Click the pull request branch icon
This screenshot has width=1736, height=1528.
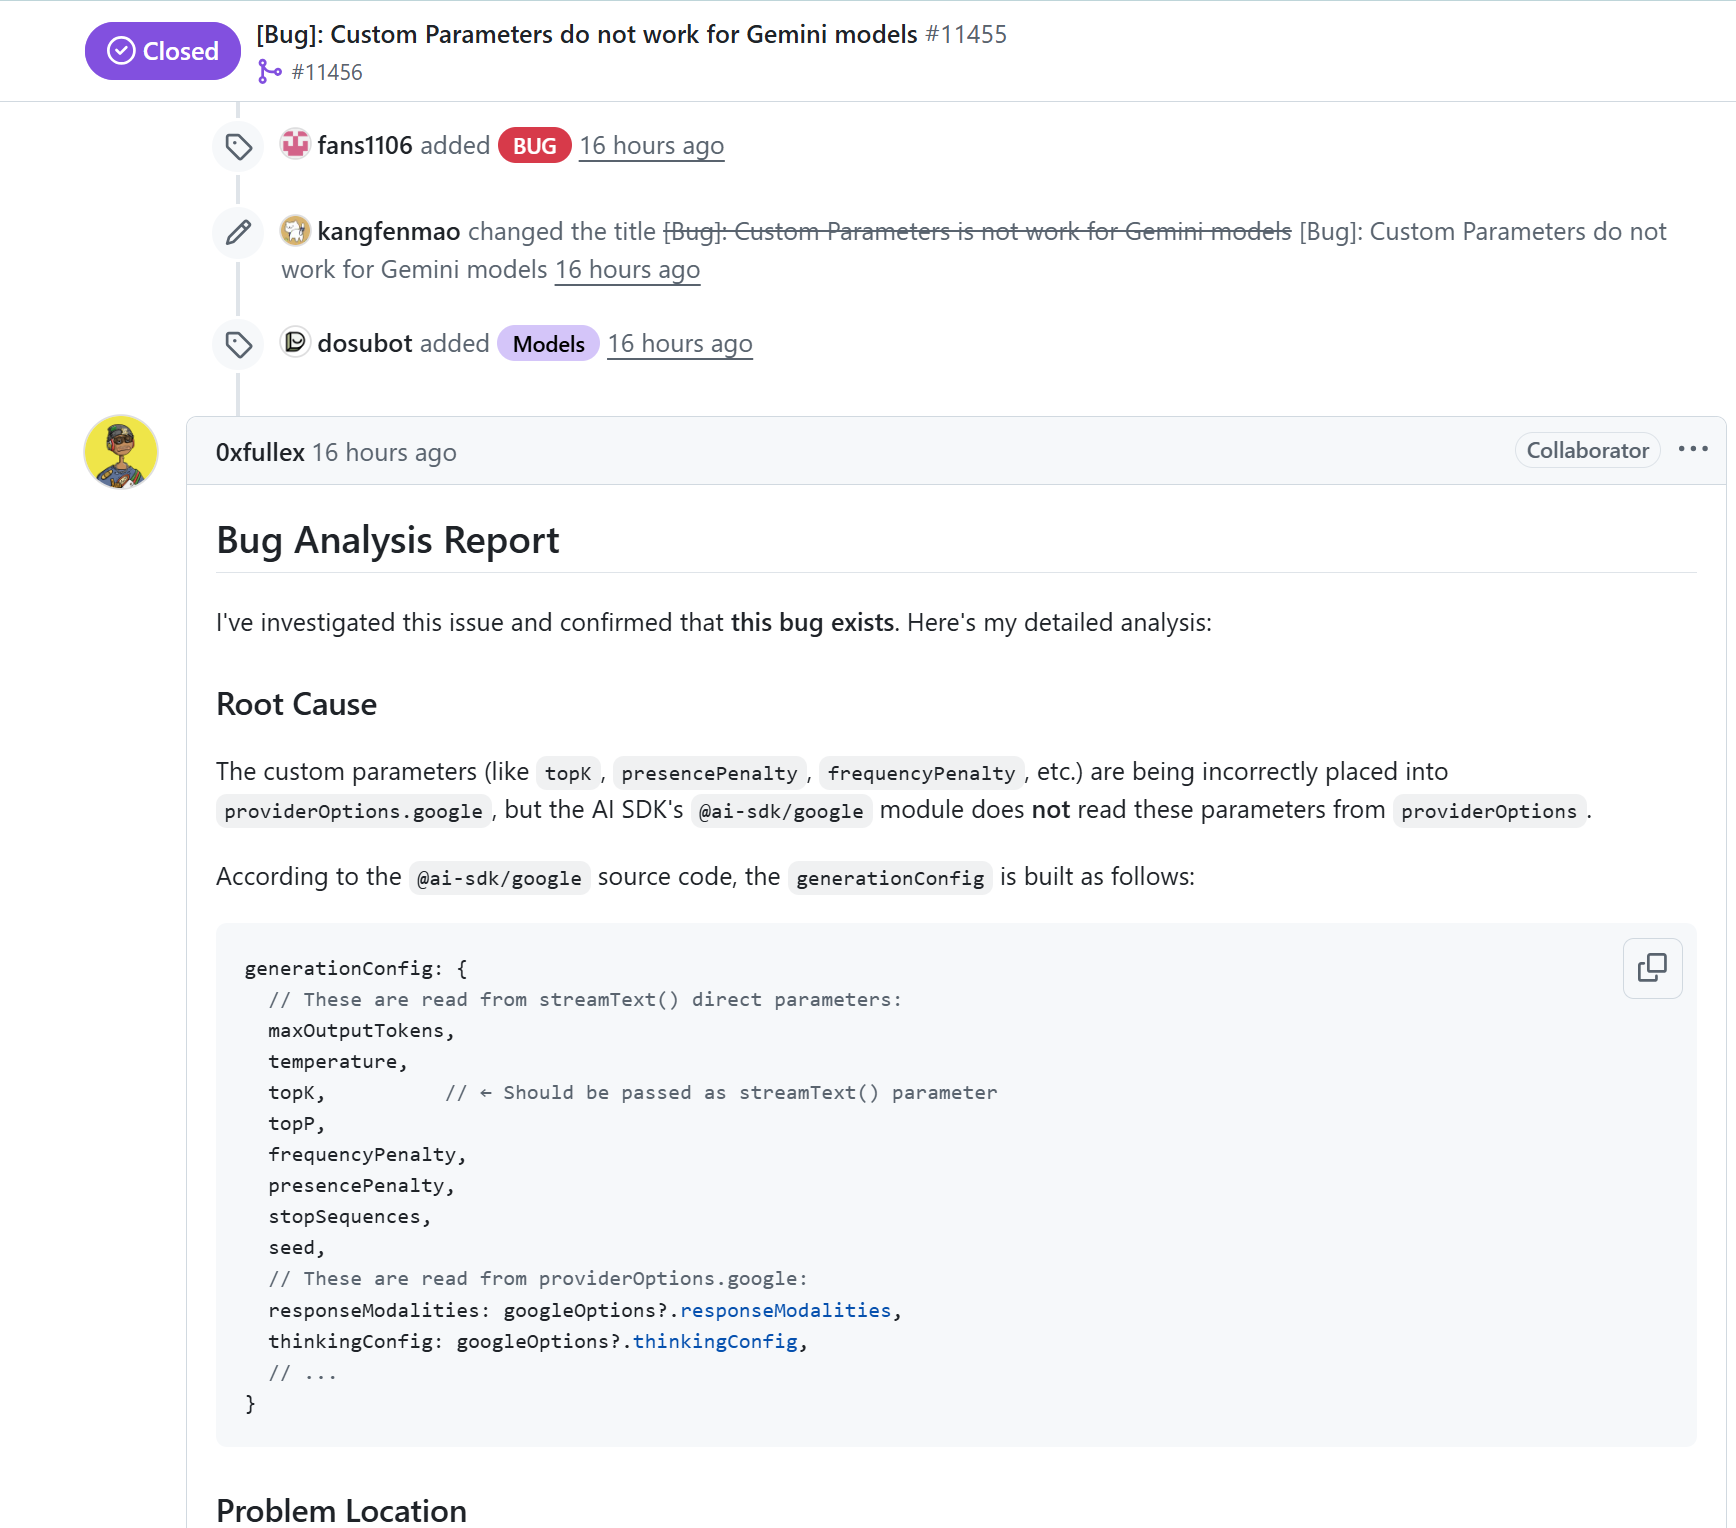coord(269,72)
